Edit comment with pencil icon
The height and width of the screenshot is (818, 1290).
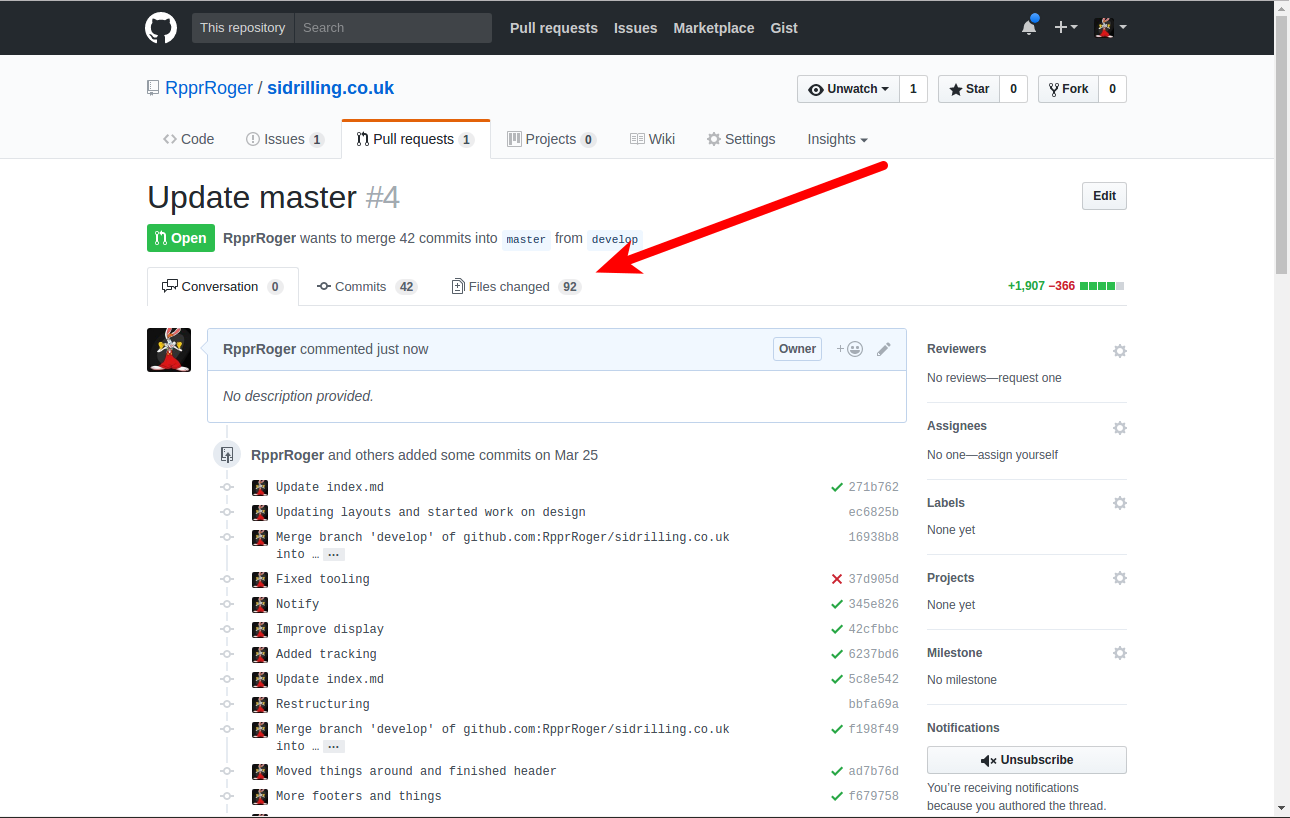click(884, 349)
